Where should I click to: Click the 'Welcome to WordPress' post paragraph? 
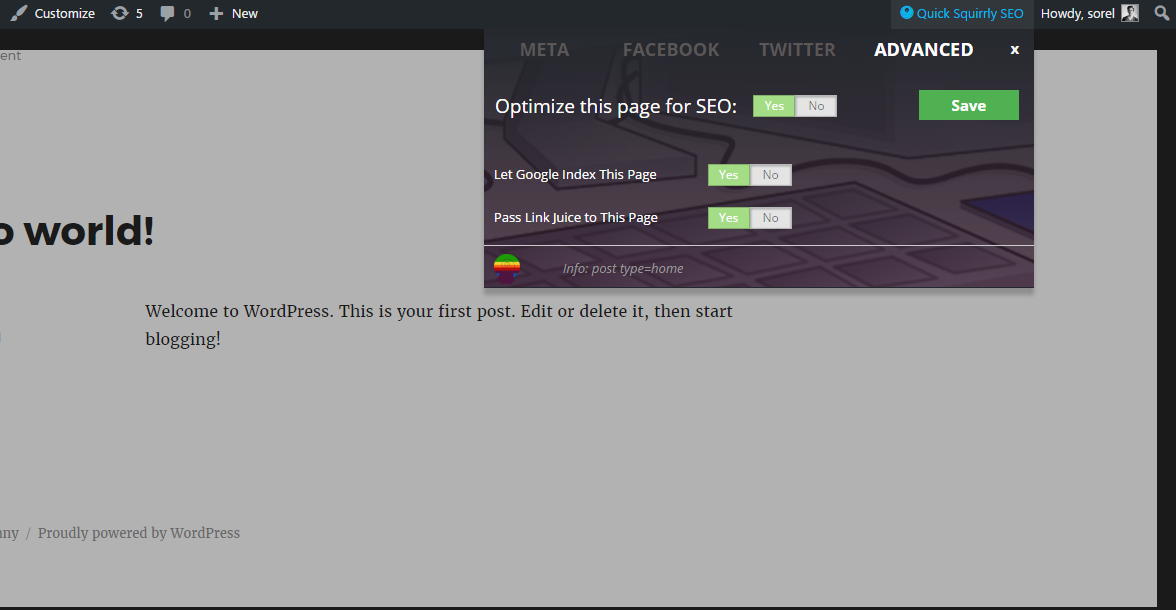pyautogui.click(x=439, y=325)
